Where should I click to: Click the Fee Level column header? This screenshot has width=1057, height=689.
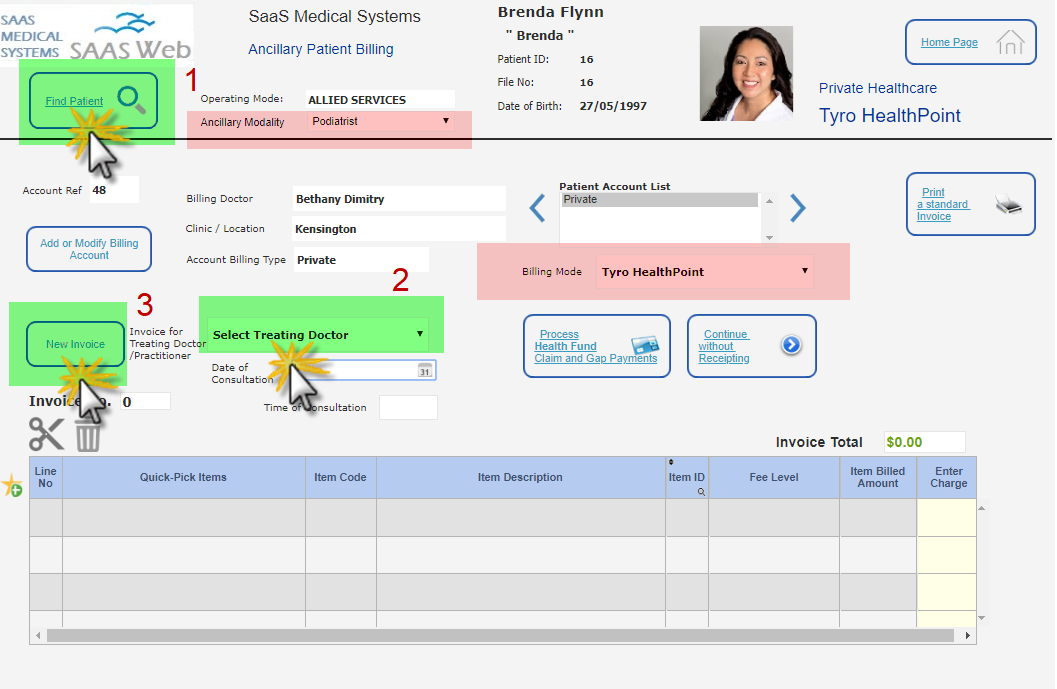pos(774,477)
